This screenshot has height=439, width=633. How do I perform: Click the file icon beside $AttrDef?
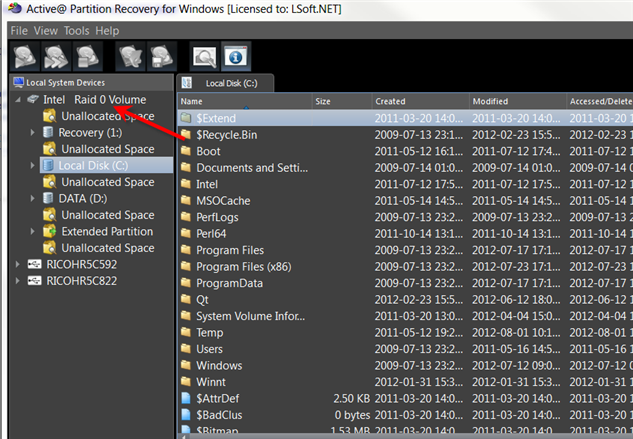[186, 398]
